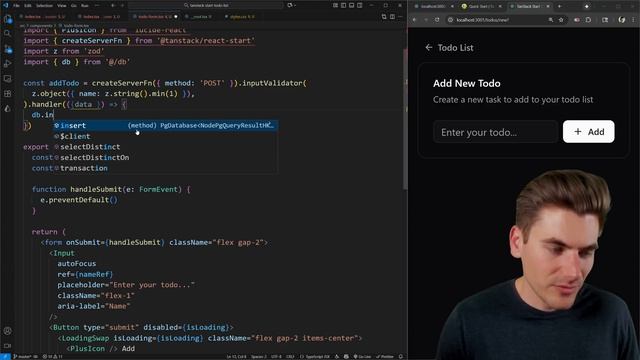Click the Ln, Col cursor position indicator
The image size is (640, 360).
click(236, 356)
